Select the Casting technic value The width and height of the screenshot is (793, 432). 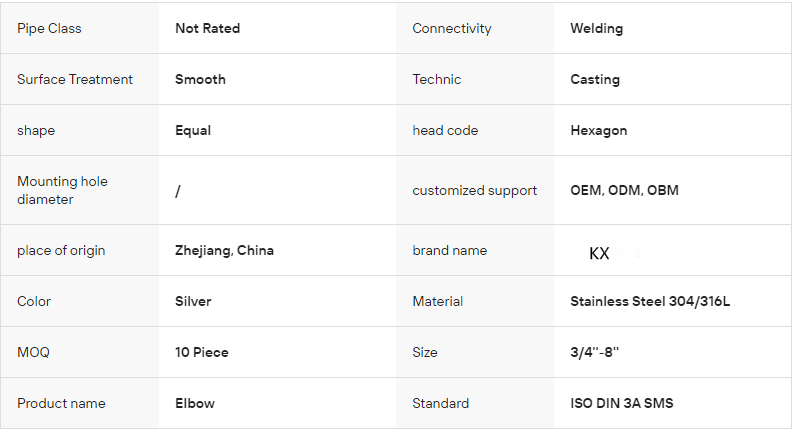coord(595,79)
